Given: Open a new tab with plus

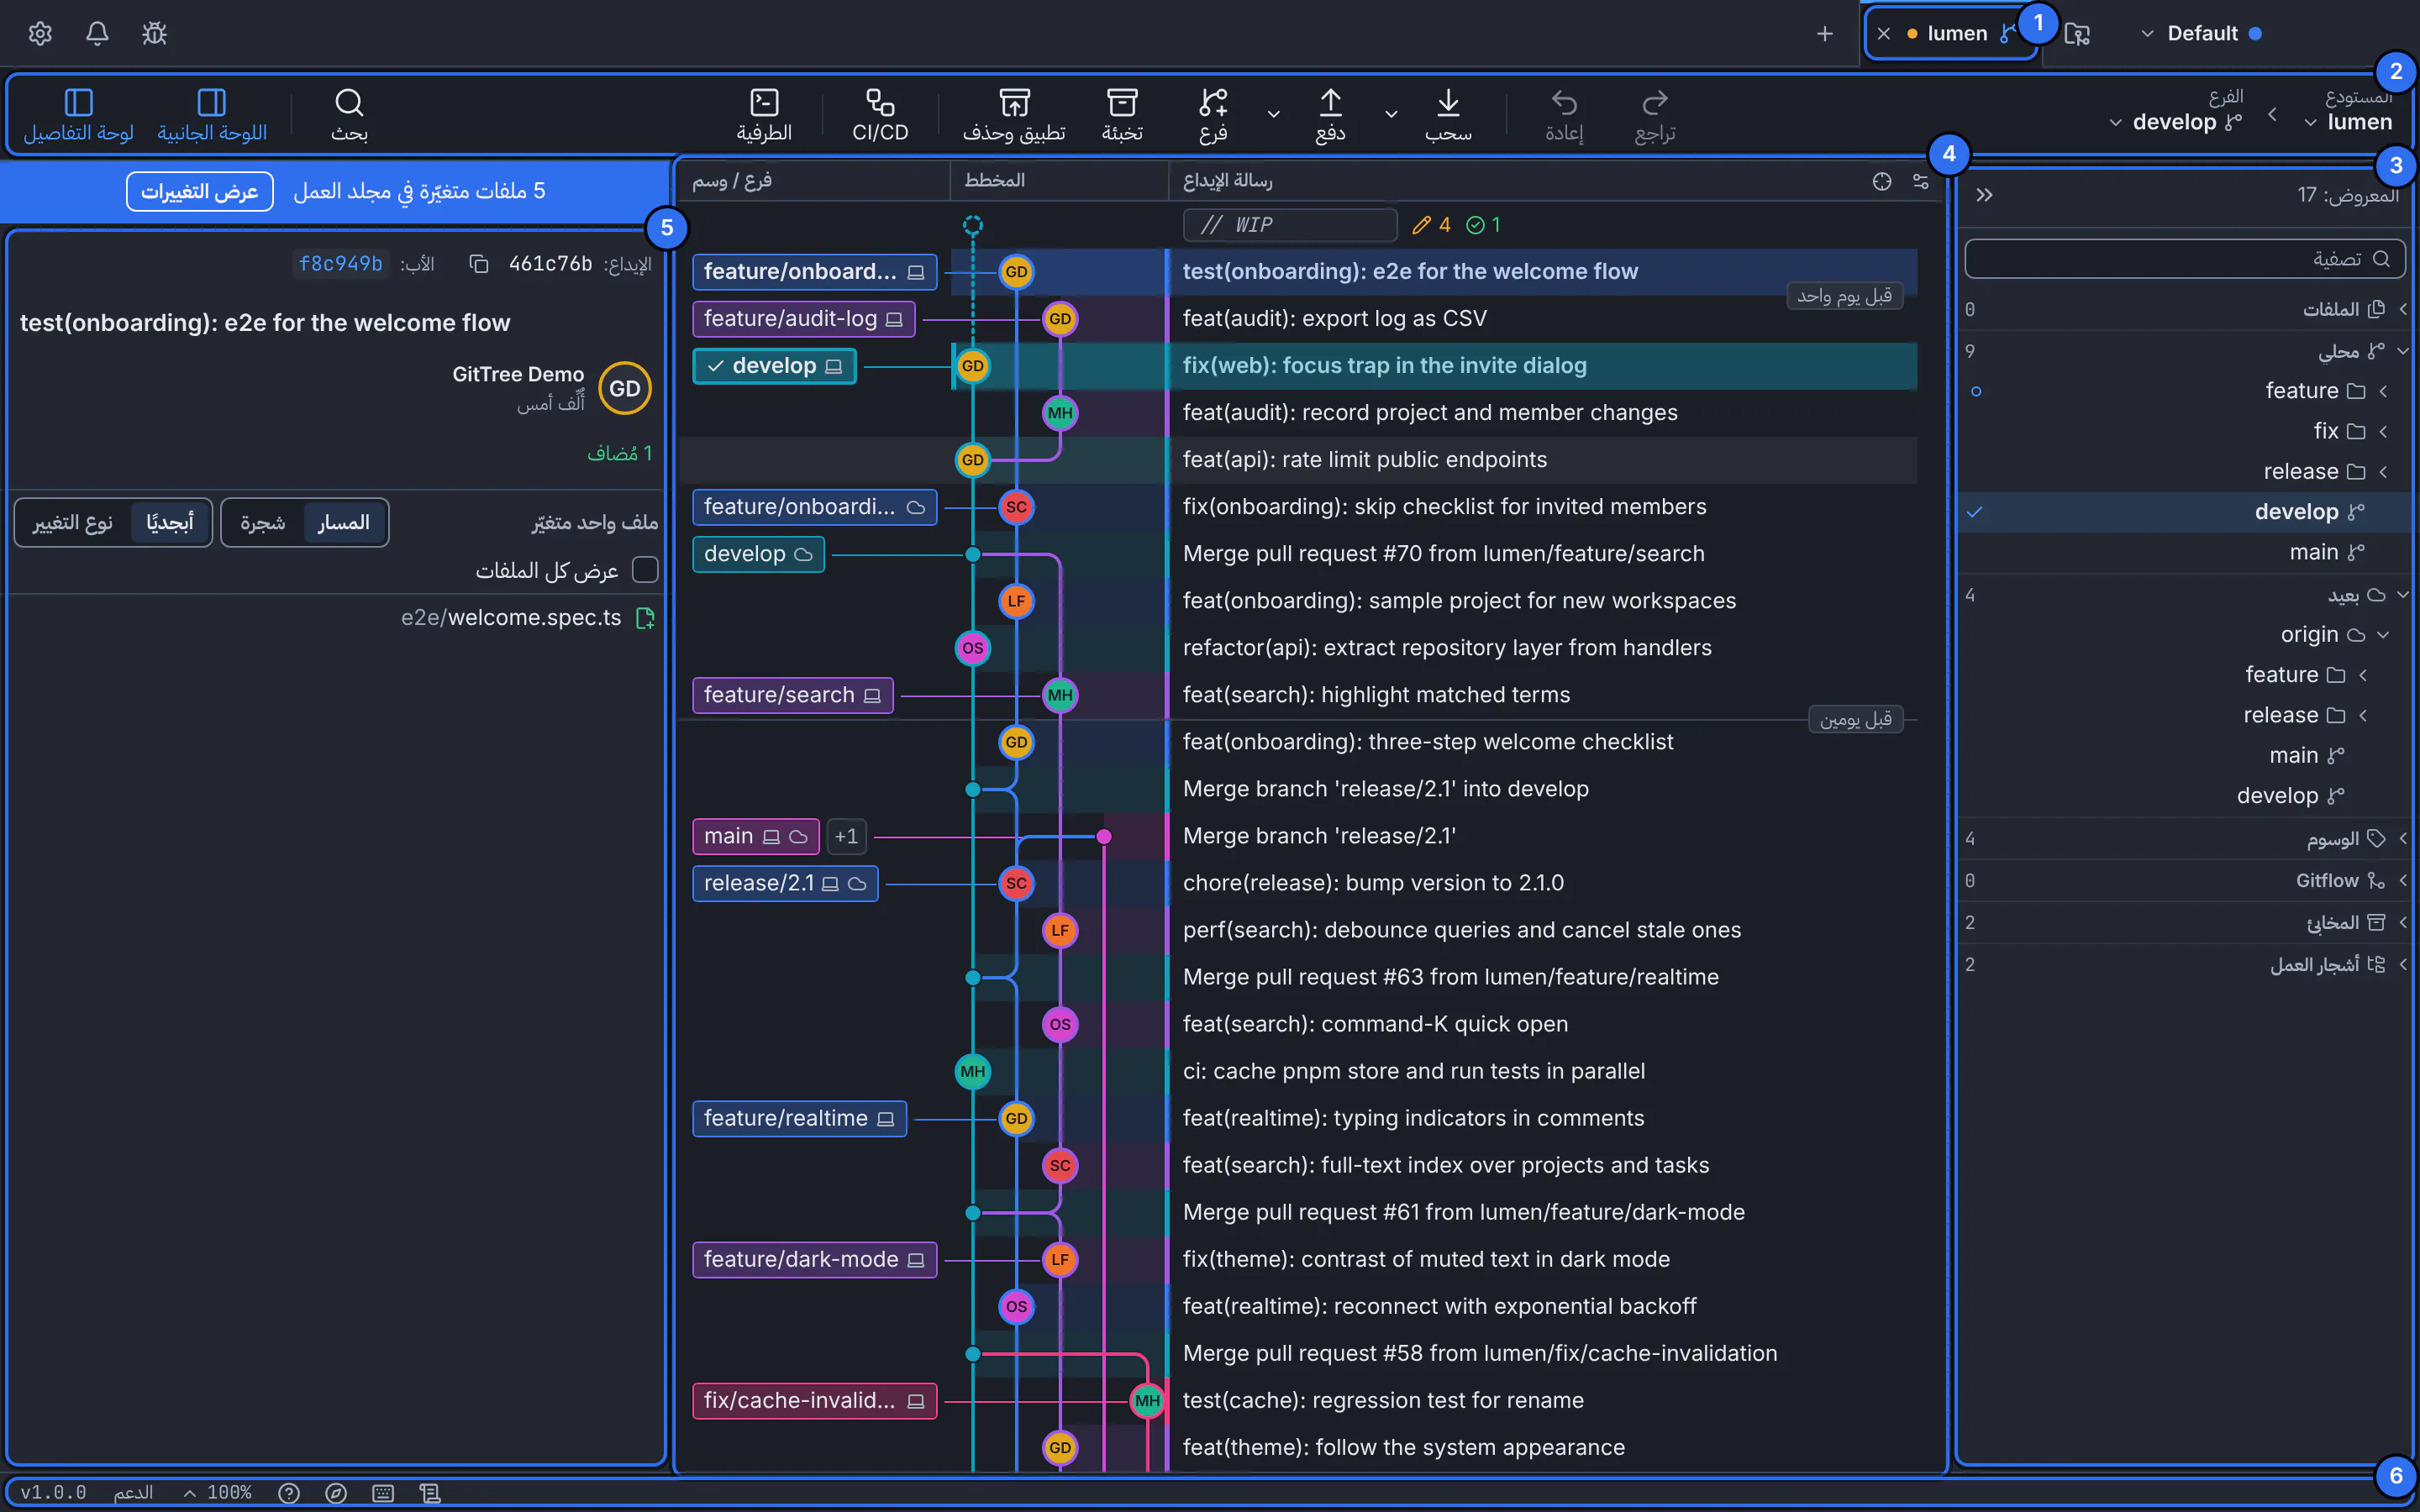Looking at the screenshot, I should [1825, 33].
